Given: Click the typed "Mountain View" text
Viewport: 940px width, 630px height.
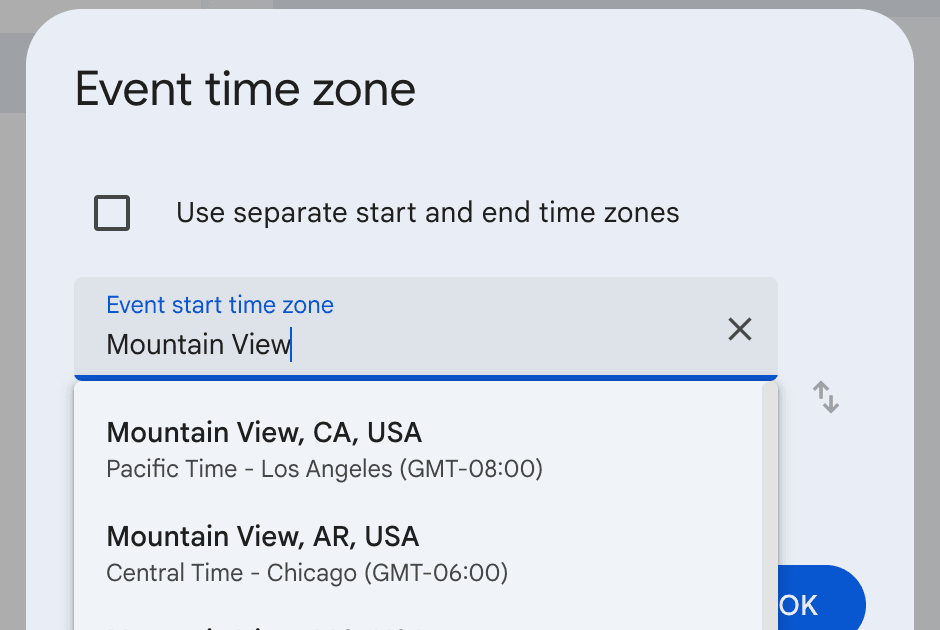Looking at the screenshot, I should coord(198,345).
